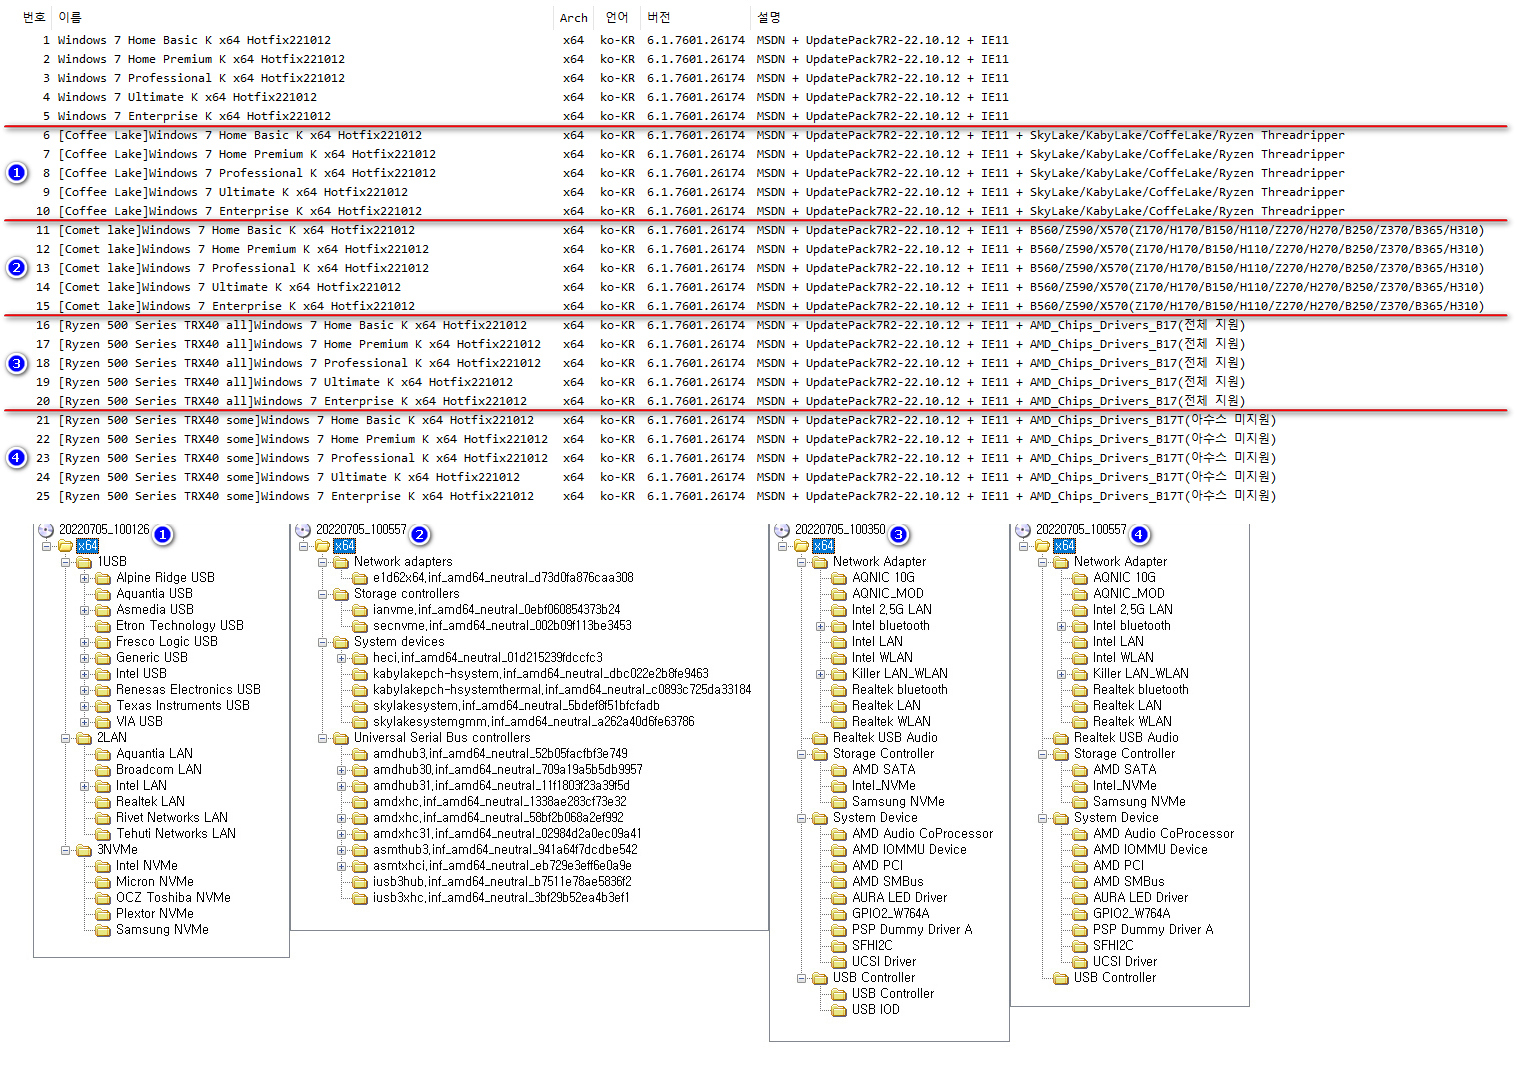Screen dimensions: 1515x1072
Task: Select amdxhc31.inf_amd64_neutral_02984d2a0ec09a41
Action: 507,834
